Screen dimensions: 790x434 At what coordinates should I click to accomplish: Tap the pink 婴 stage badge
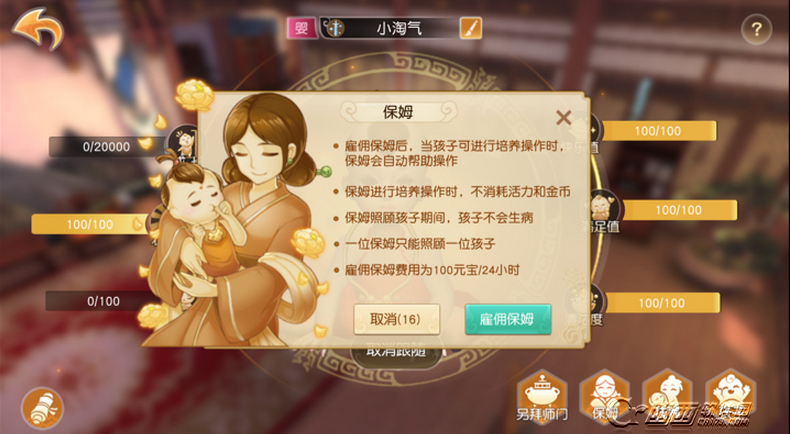coord(301,28)
